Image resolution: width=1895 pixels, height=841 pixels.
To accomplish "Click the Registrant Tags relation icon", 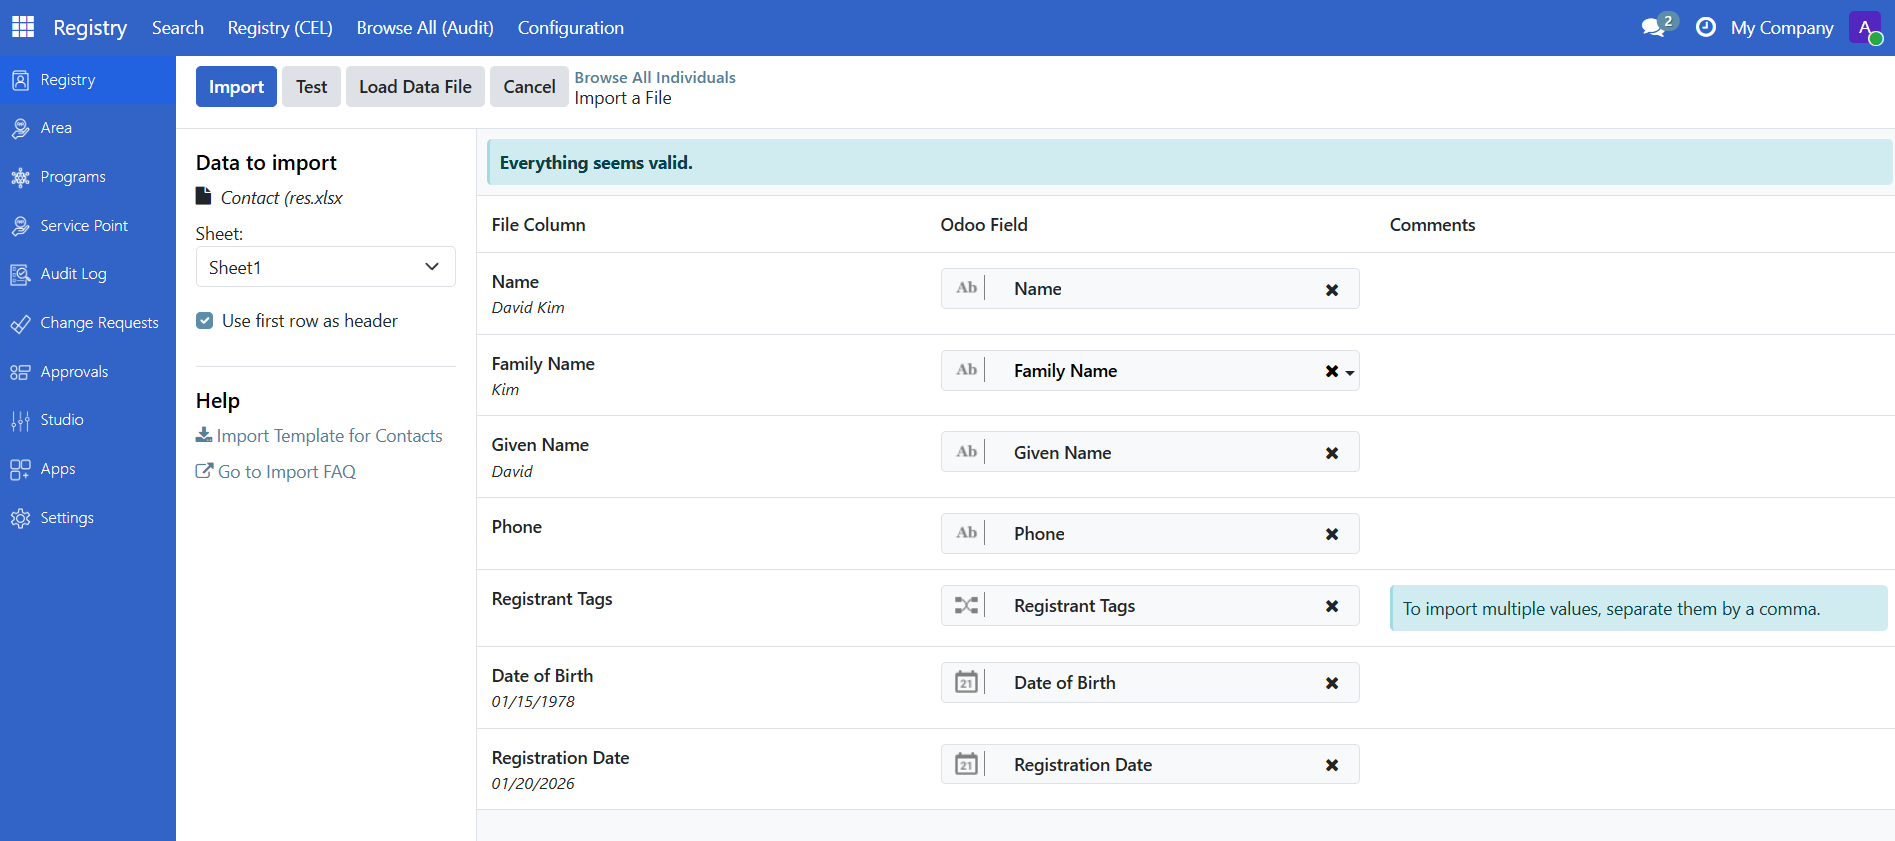I will [x=966, y=606].
